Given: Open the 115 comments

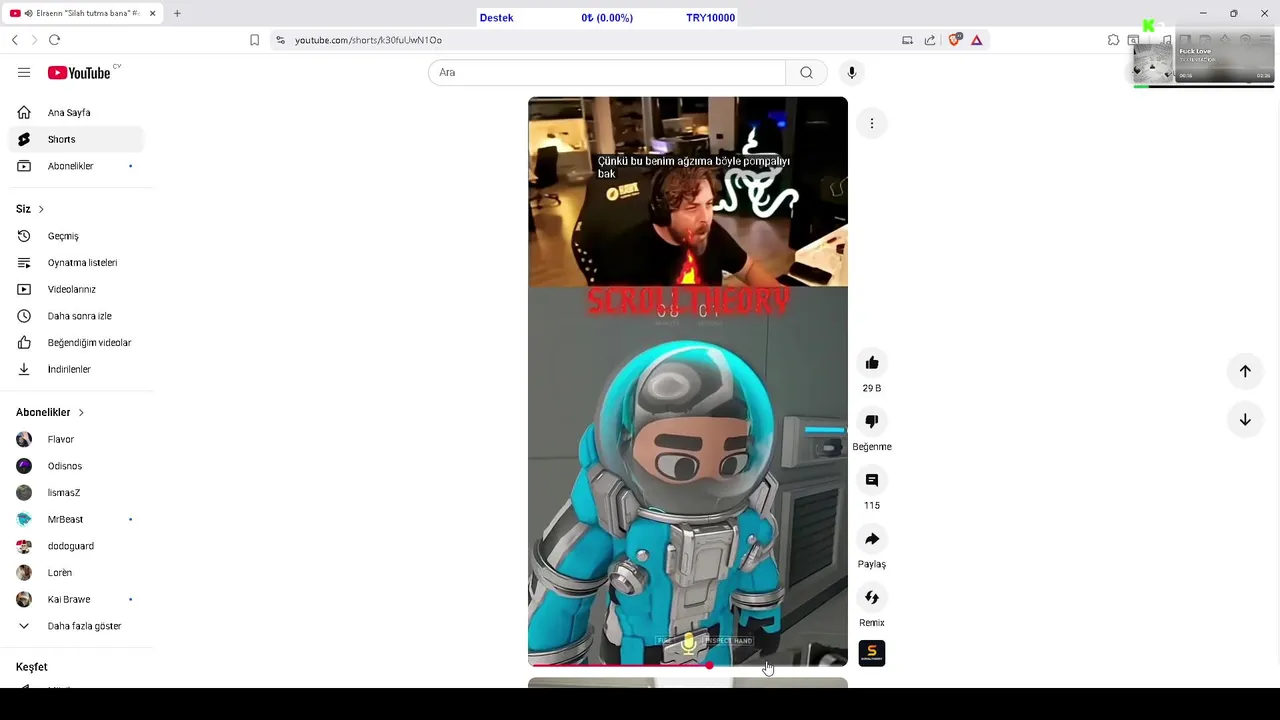Looking at the screenshot, I should tap(872, 480).
